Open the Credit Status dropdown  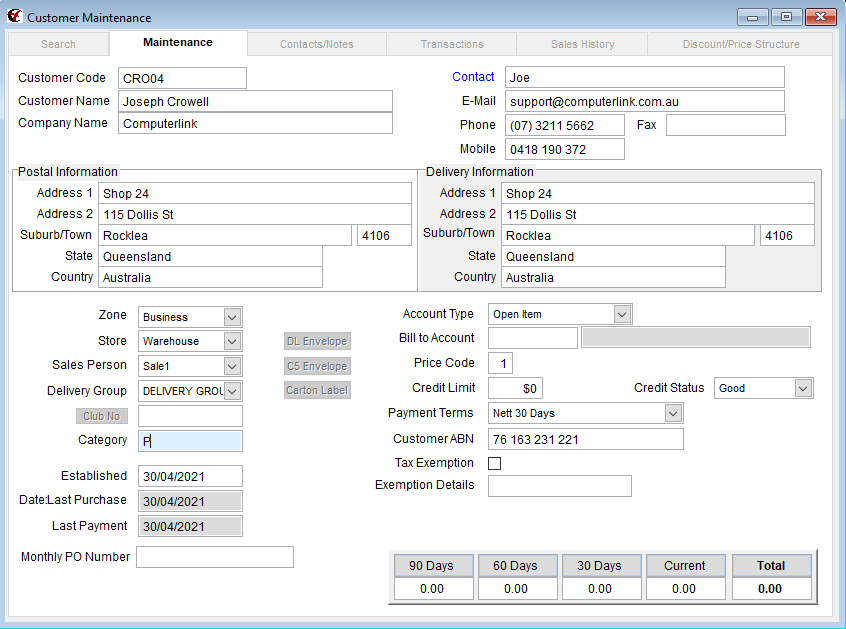(x=803, y=388)
